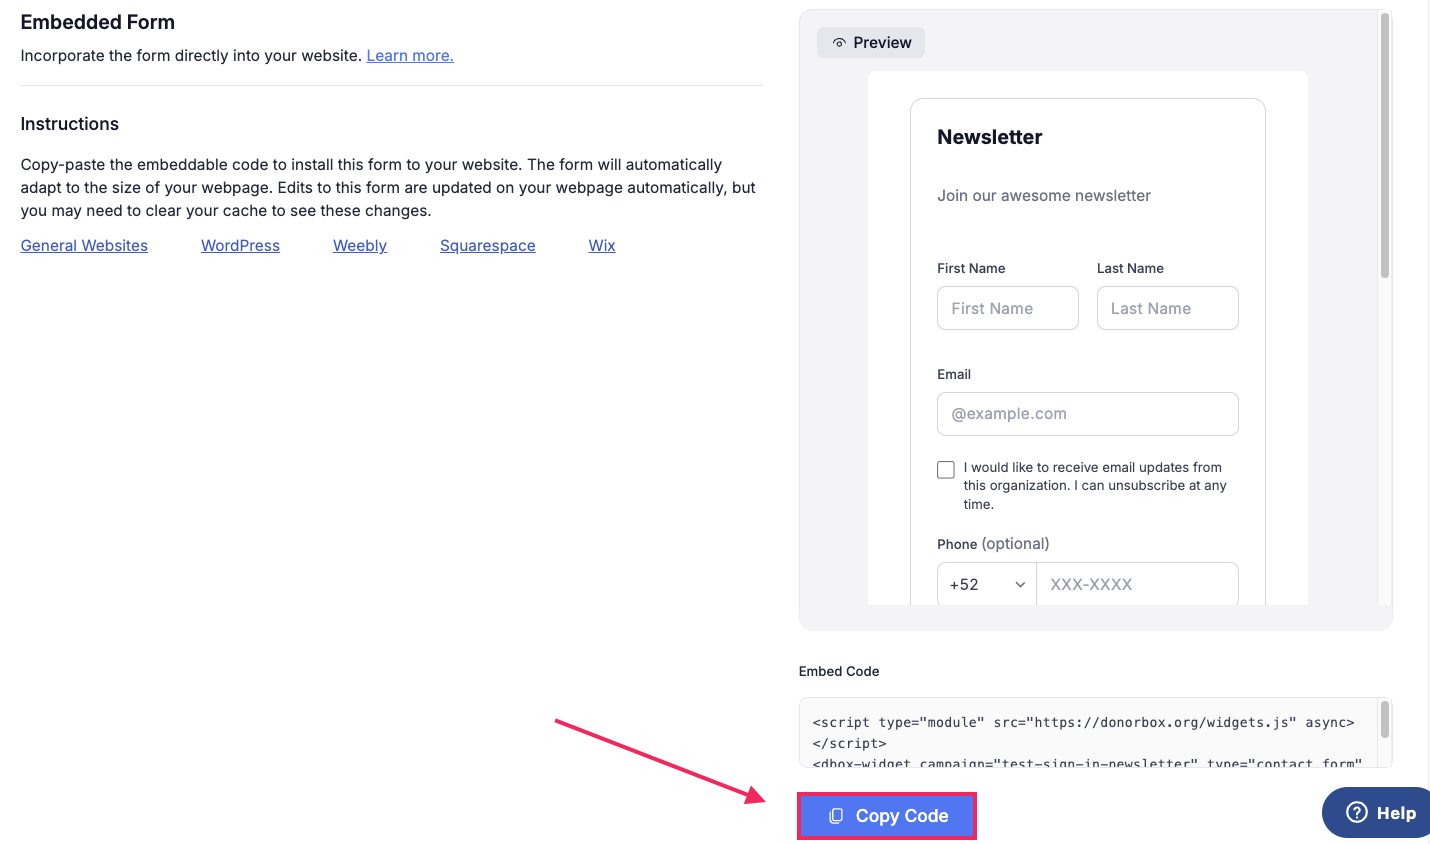Screen dimensions: 1430x844
Task: Focus the Last Name input field
Action: pyautogui.click(x=1168, y=308)
